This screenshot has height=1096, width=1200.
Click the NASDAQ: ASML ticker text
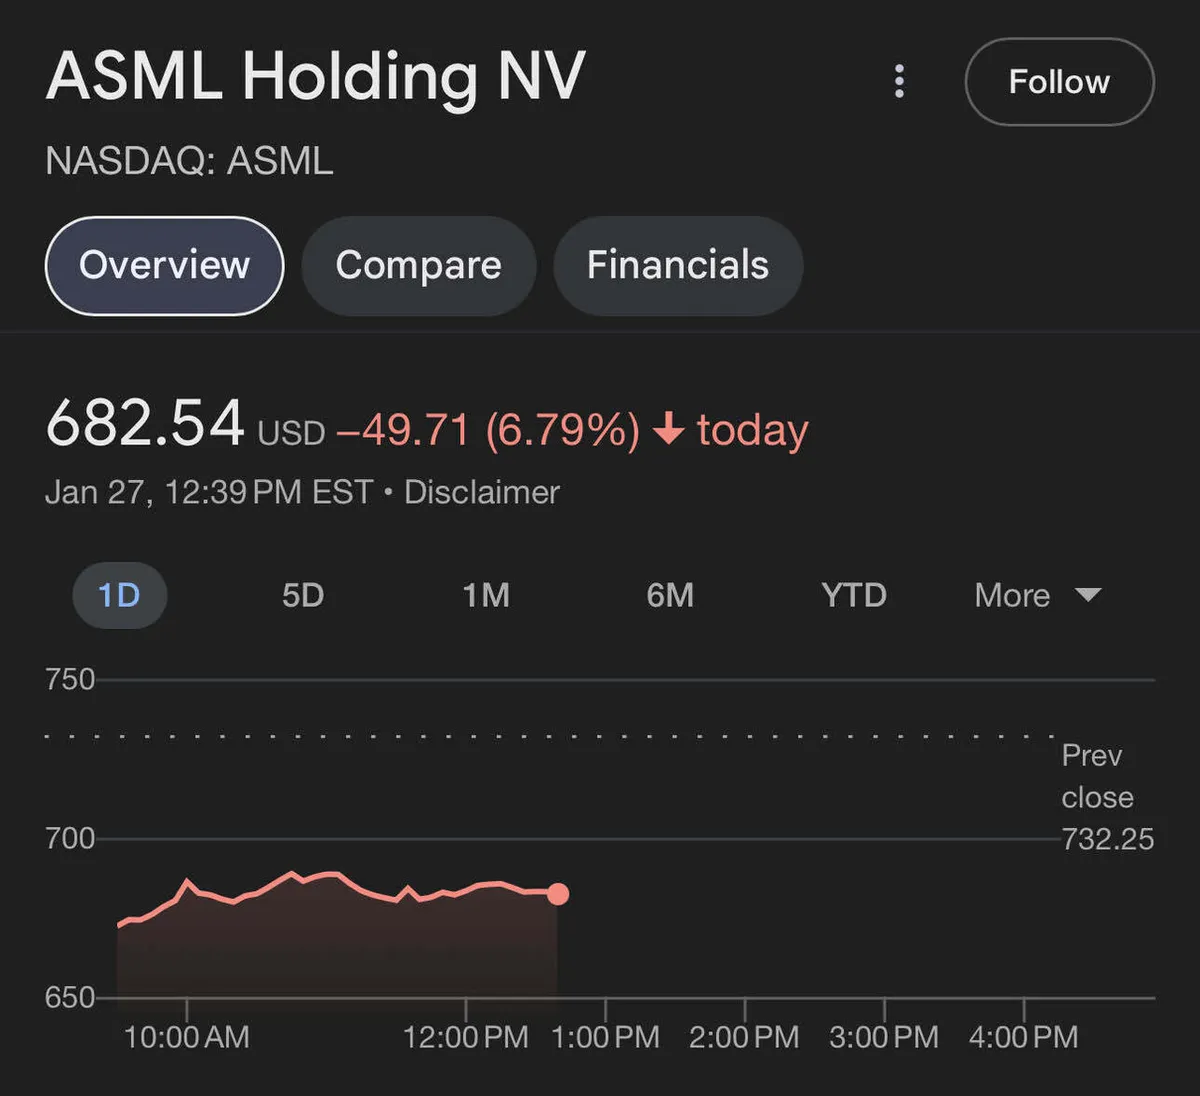click(x=189, y=161)
